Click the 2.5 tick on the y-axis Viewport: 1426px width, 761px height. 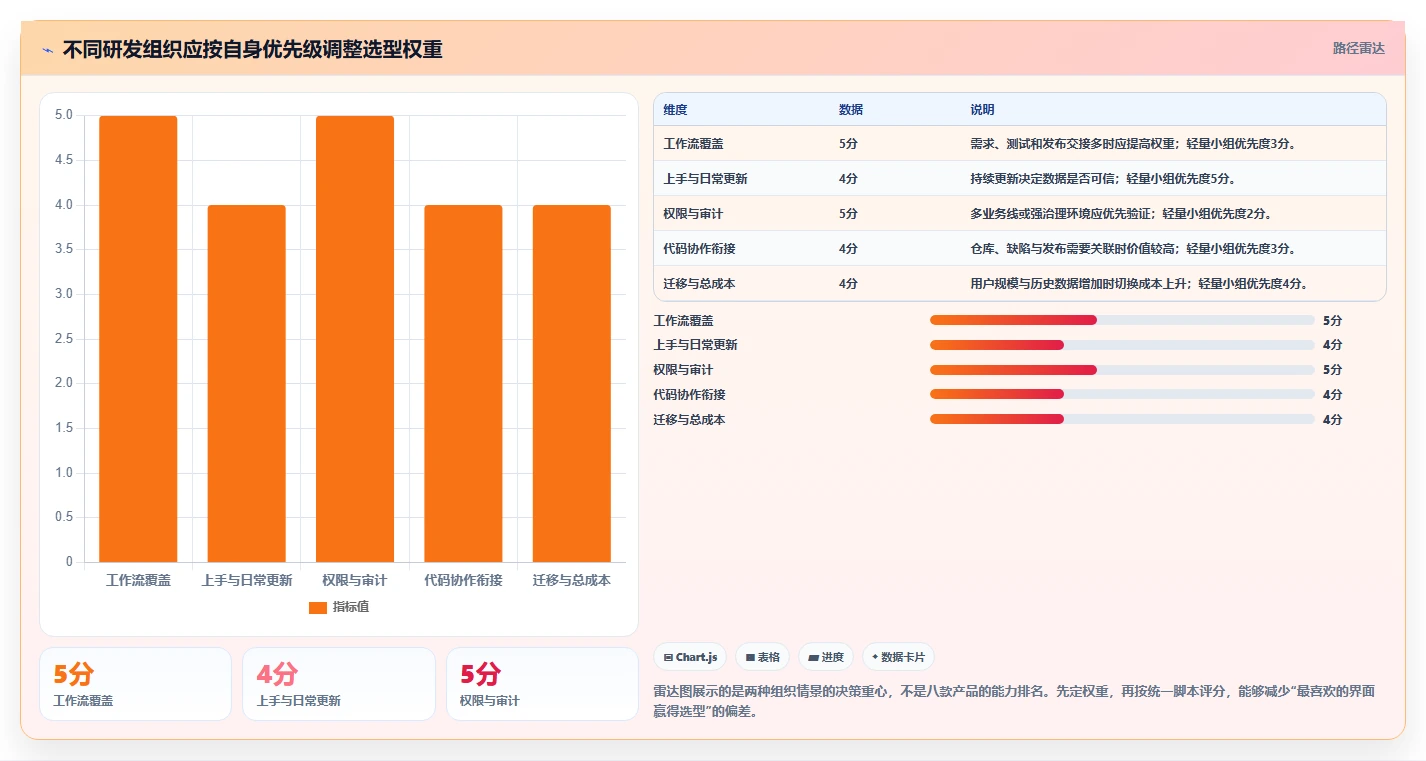click(x=63, y=339)
